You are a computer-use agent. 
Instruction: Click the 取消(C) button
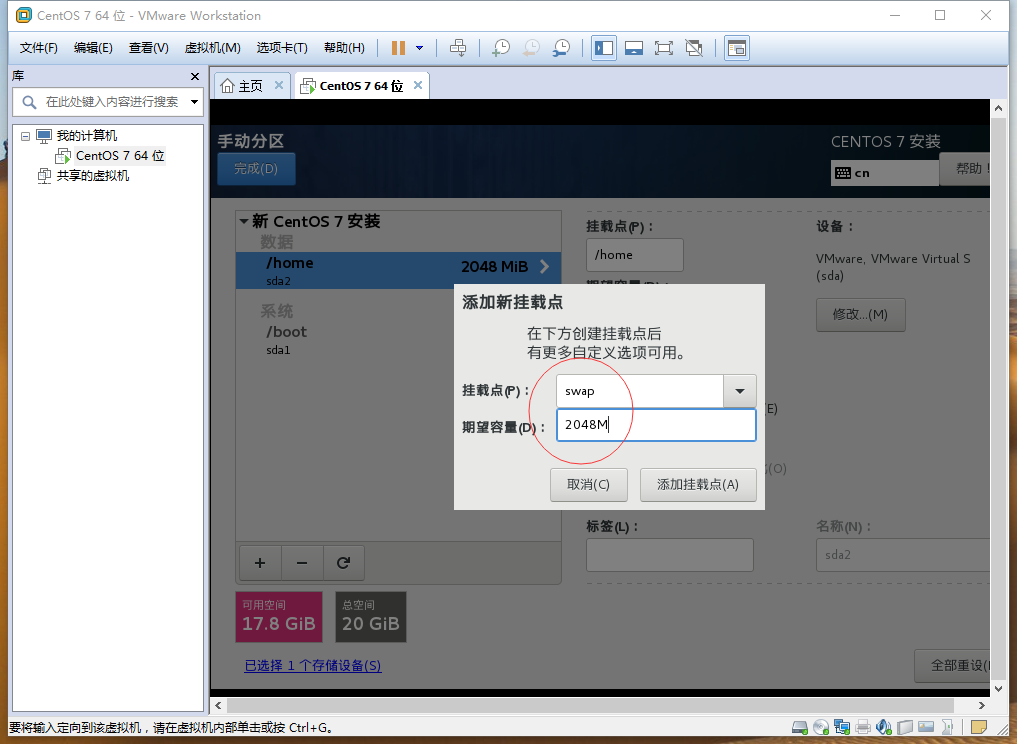pos(588,485)
